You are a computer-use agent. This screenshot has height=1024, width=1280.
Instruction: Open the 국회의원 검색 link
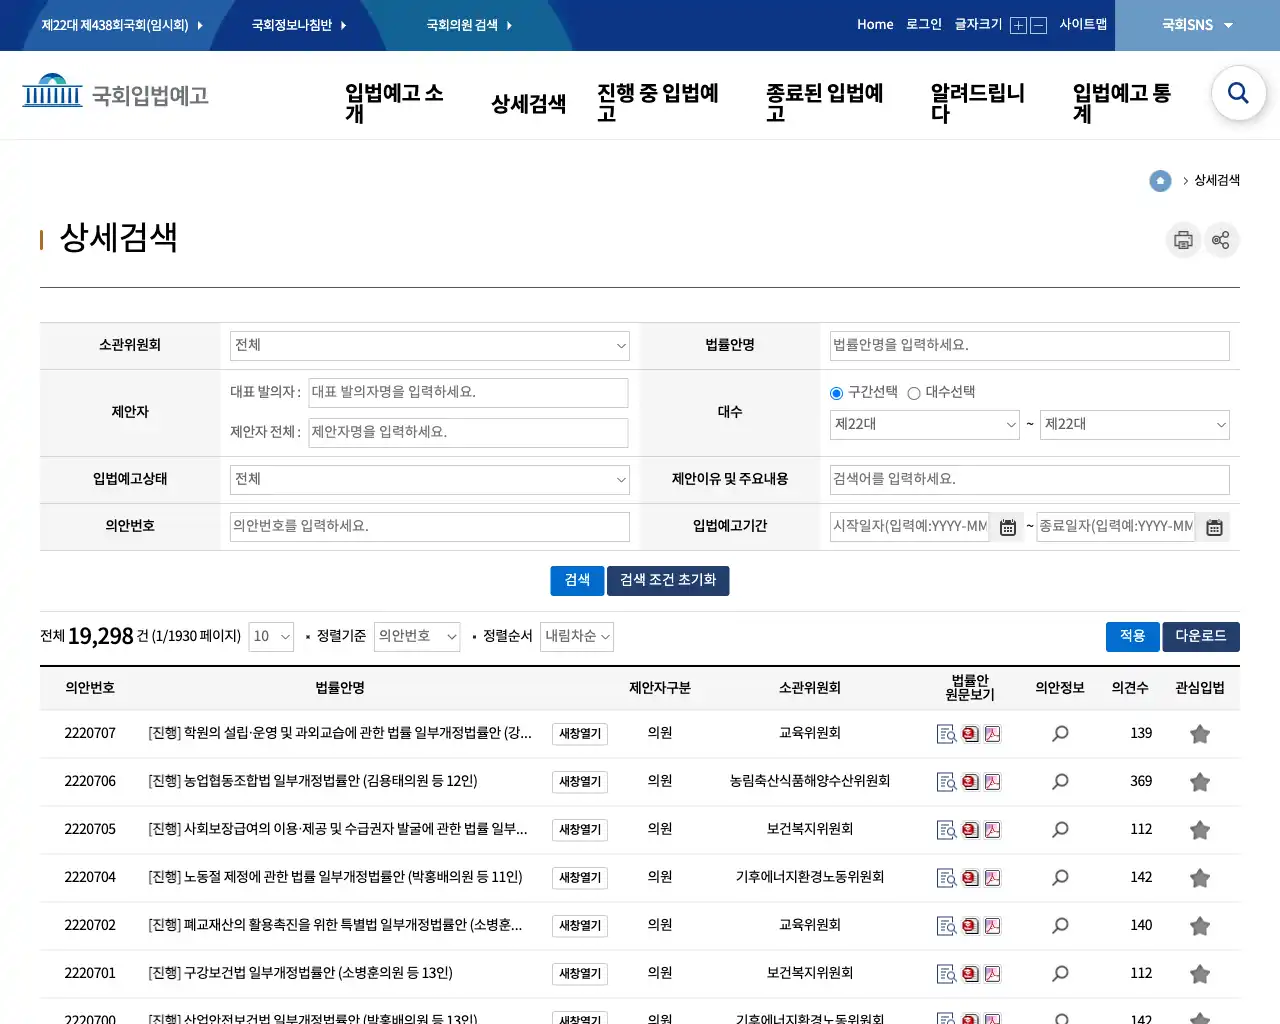(x=469, y=25)
